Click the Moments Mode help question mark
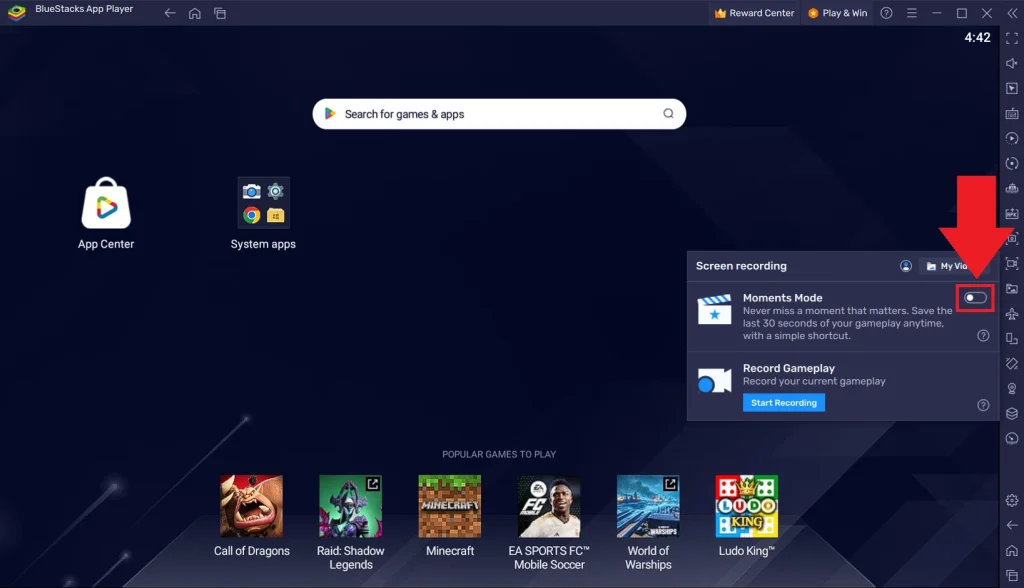This screenshot has width=1024, height=588. [x=982, y=336]
